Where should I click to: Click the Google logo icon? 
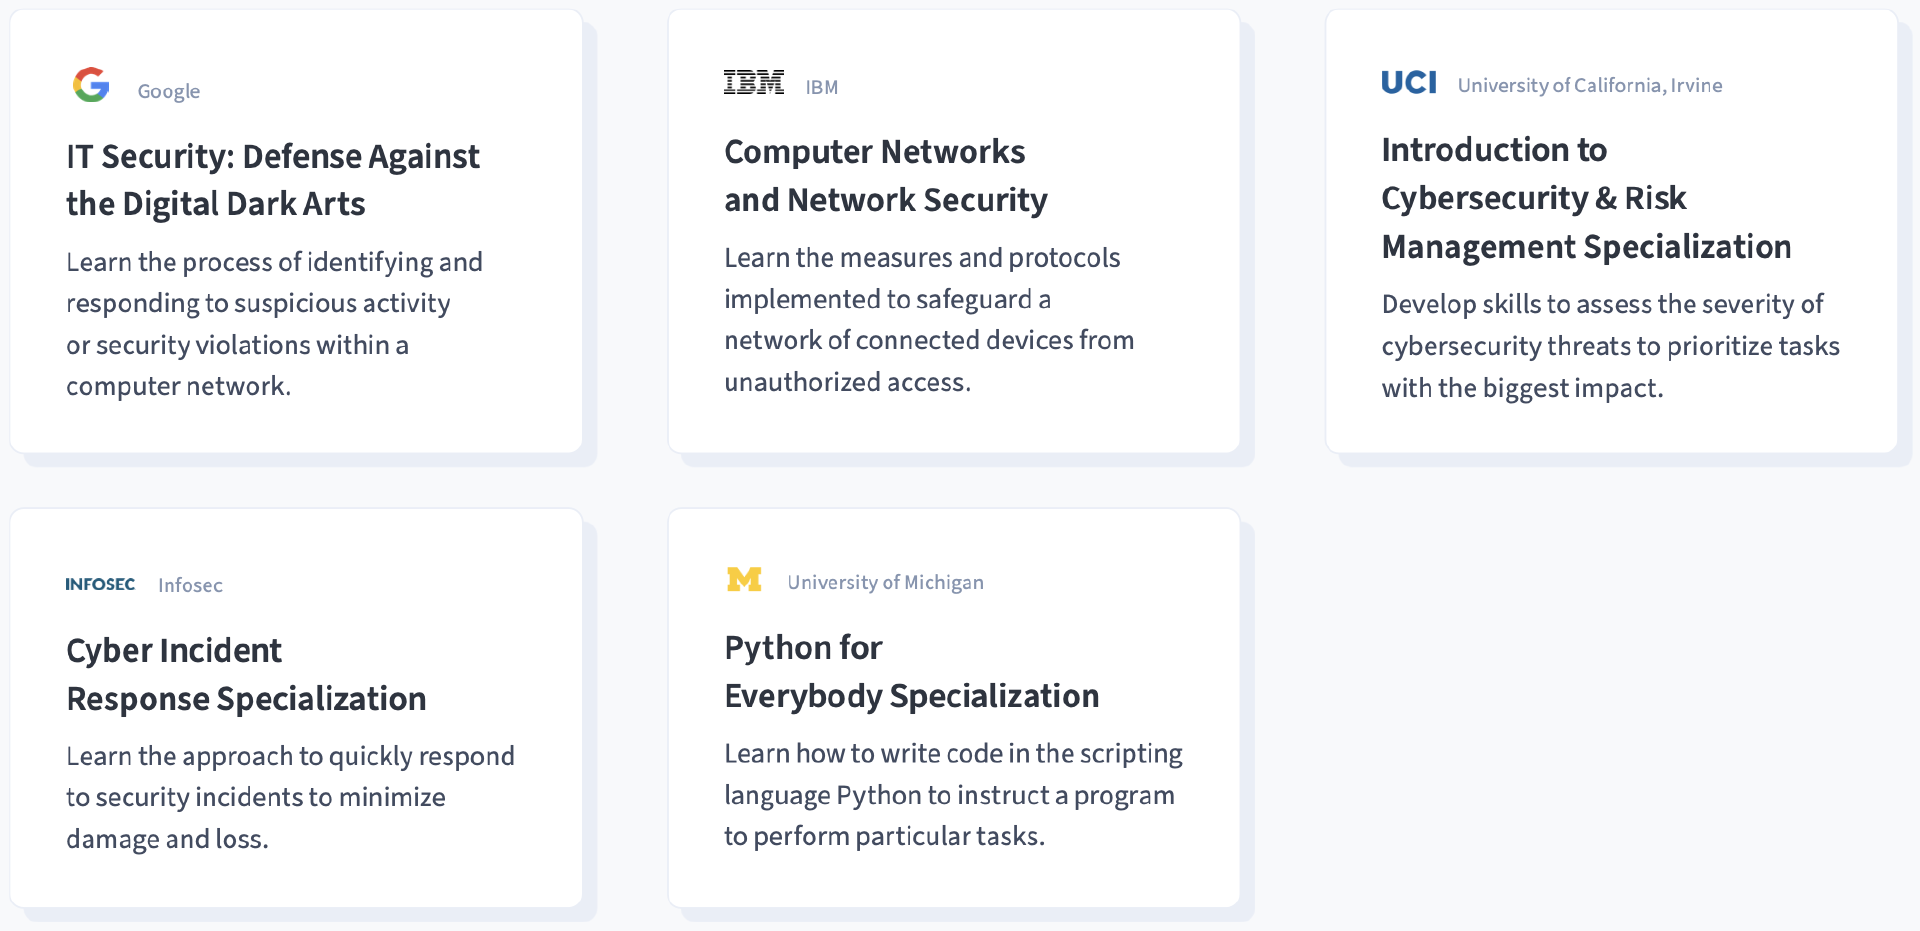pos(91,86)
